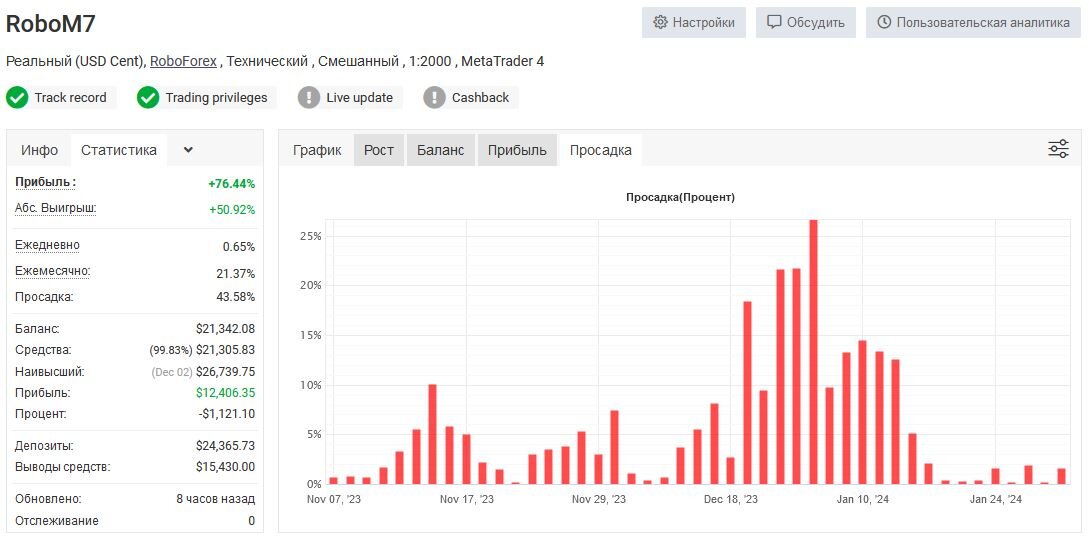
Task: Click the +76.44% profit value
Action: point(231,184)
